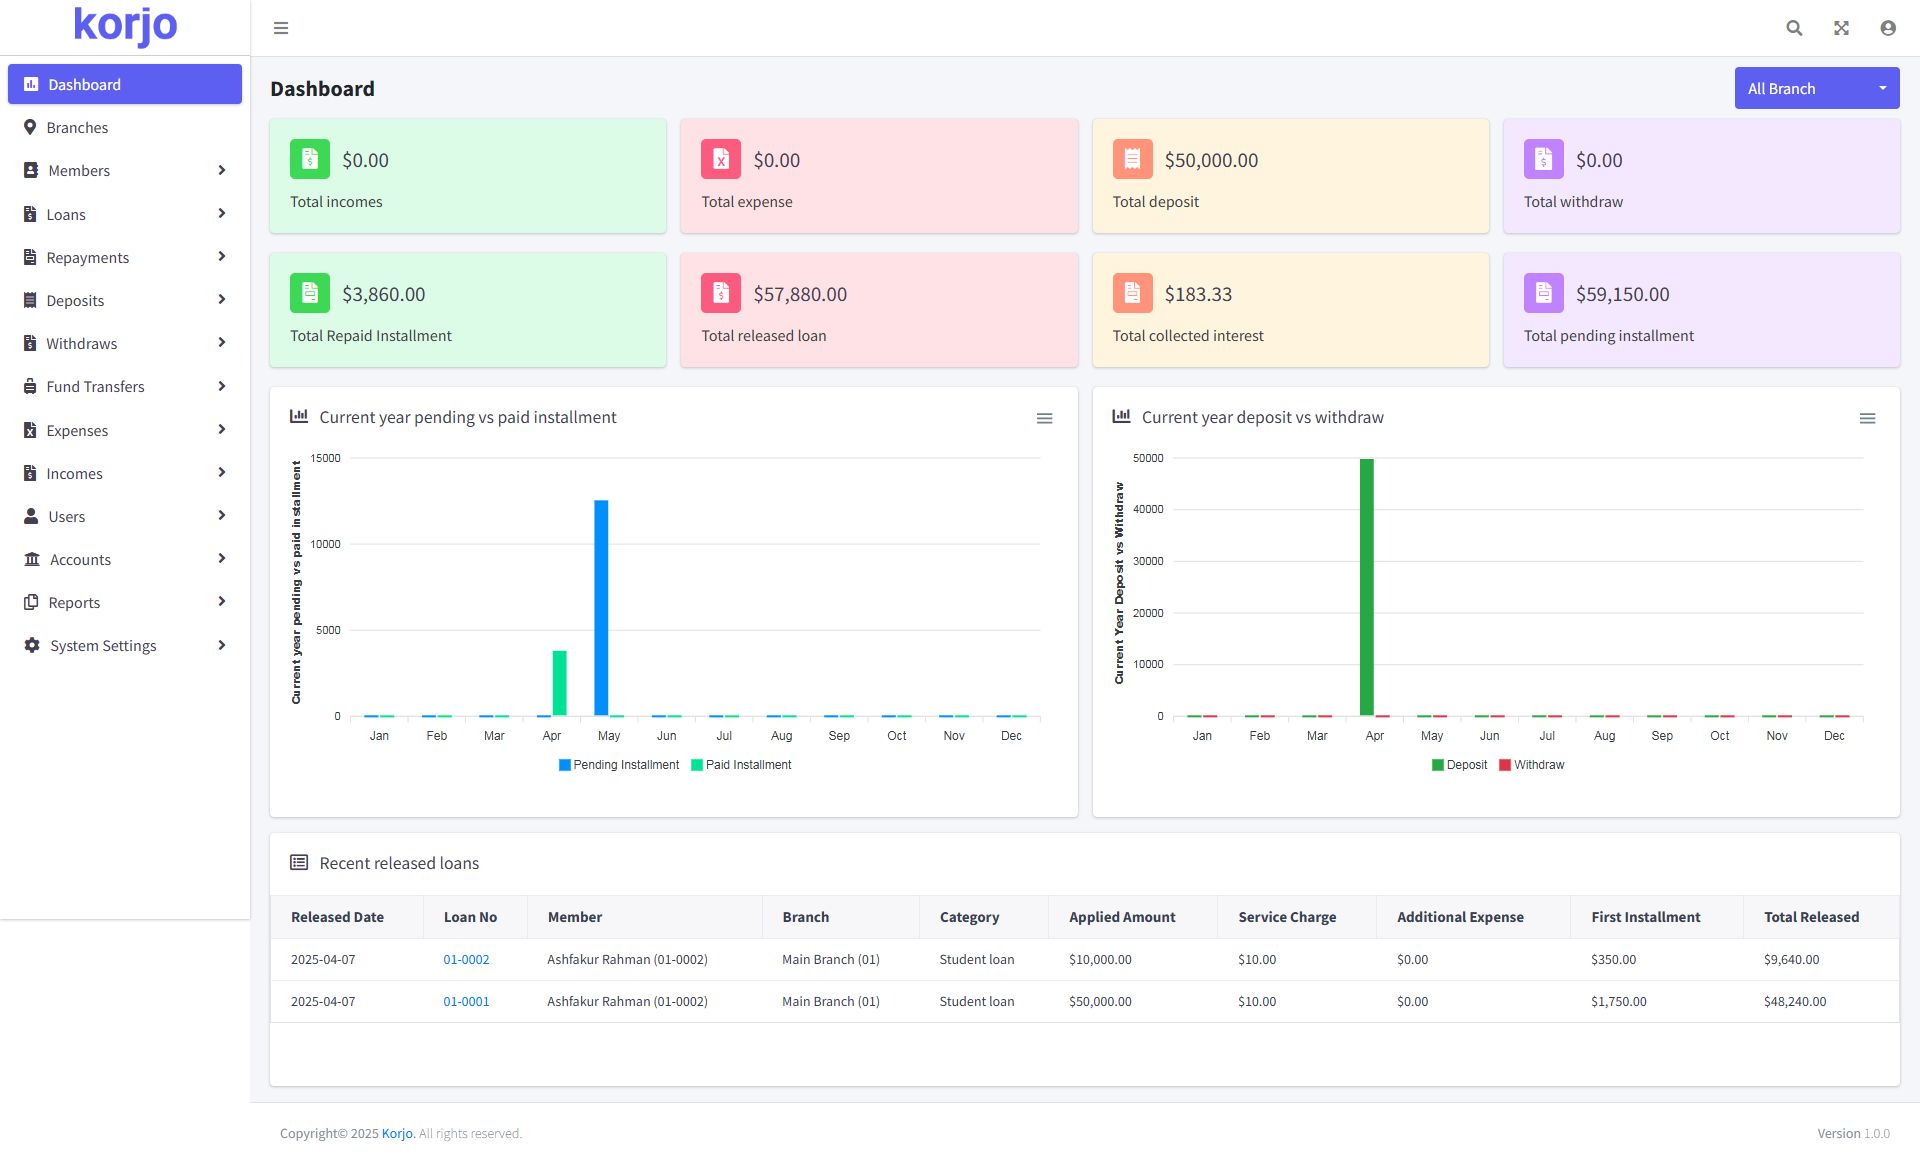Click the Total deposit card icon

[x=1132, y=159]
